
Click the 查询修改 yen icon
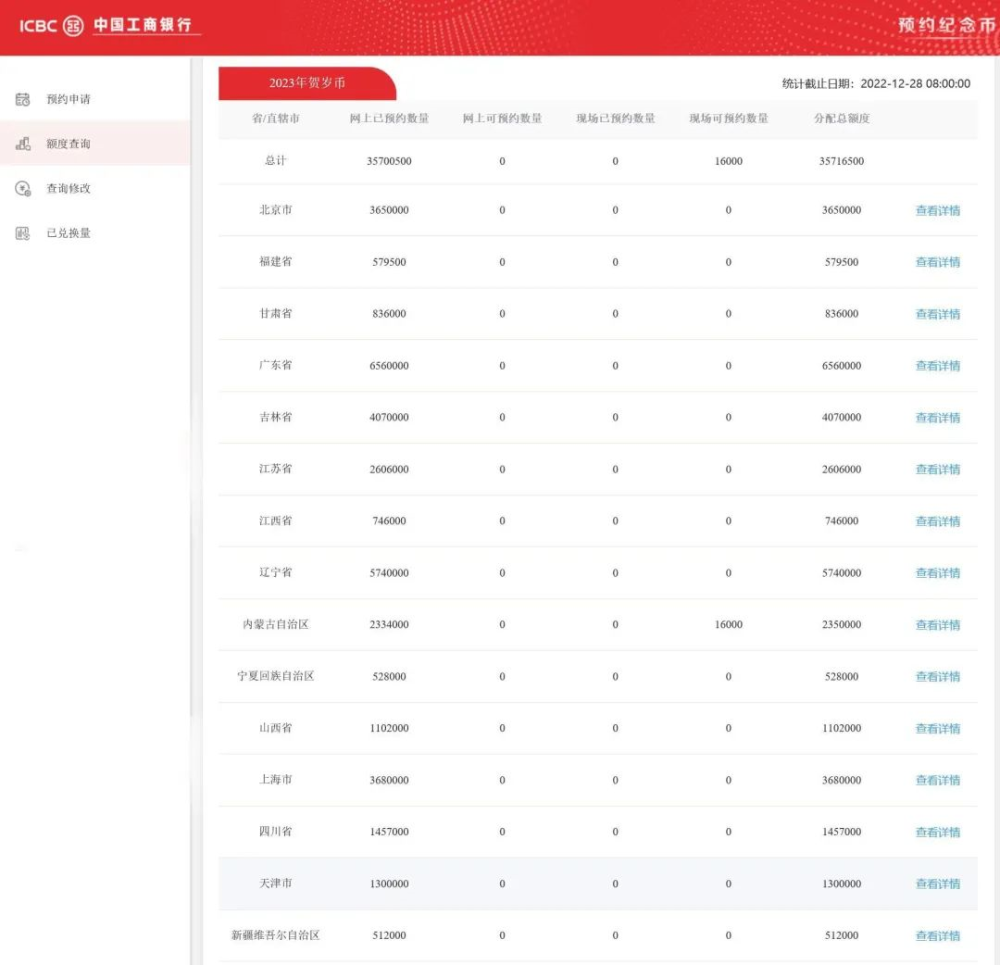pos(23,188)
